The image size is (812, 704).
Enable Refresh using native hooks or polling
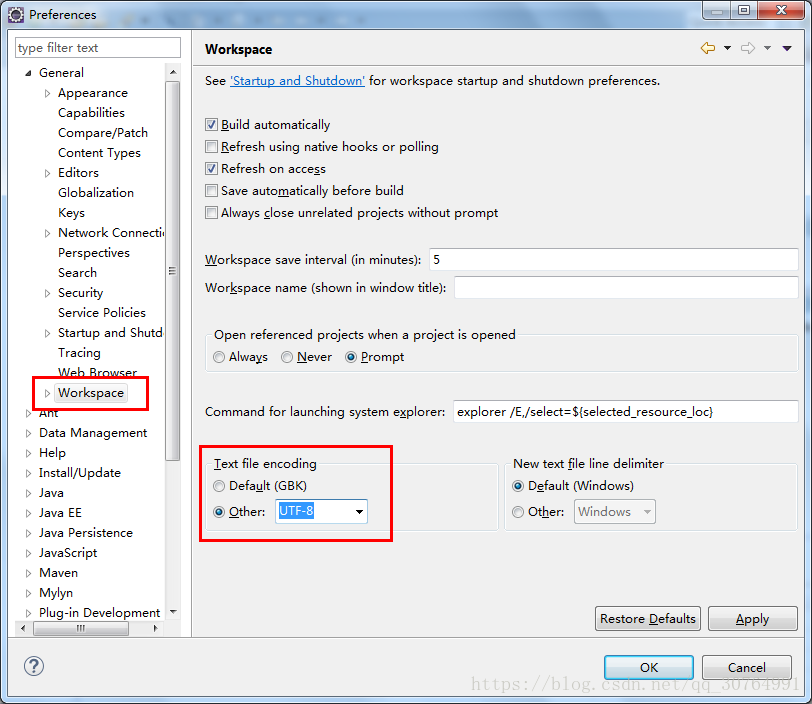coord(211,147)
